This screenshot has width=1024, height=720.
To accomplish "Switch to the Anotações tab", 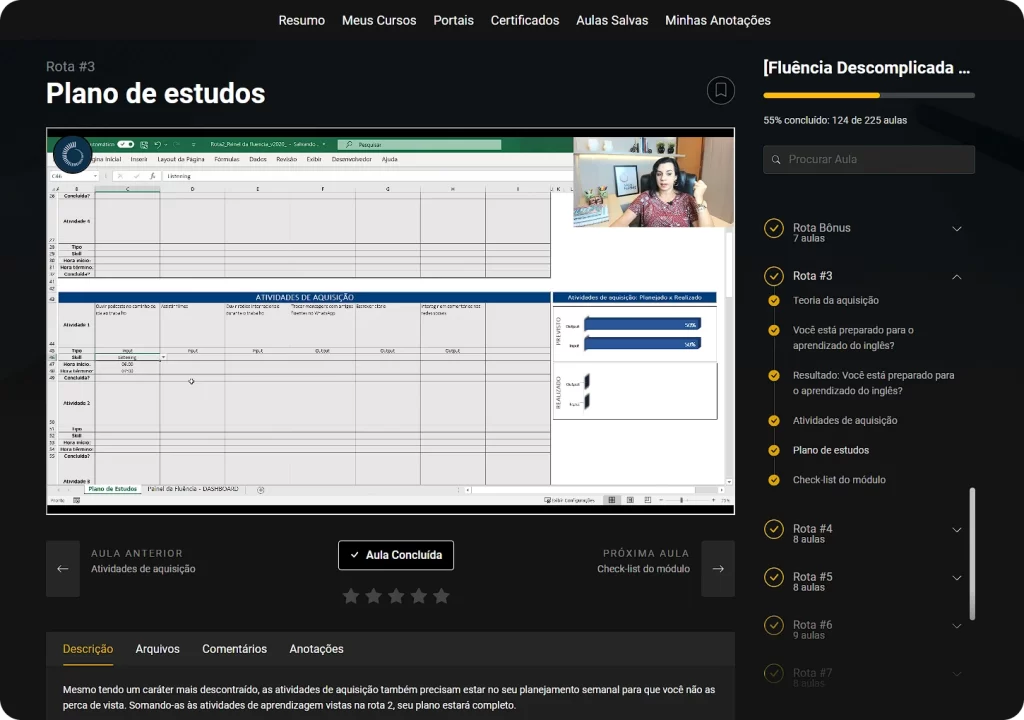I will pyautogui.click(x=317, y=649).
